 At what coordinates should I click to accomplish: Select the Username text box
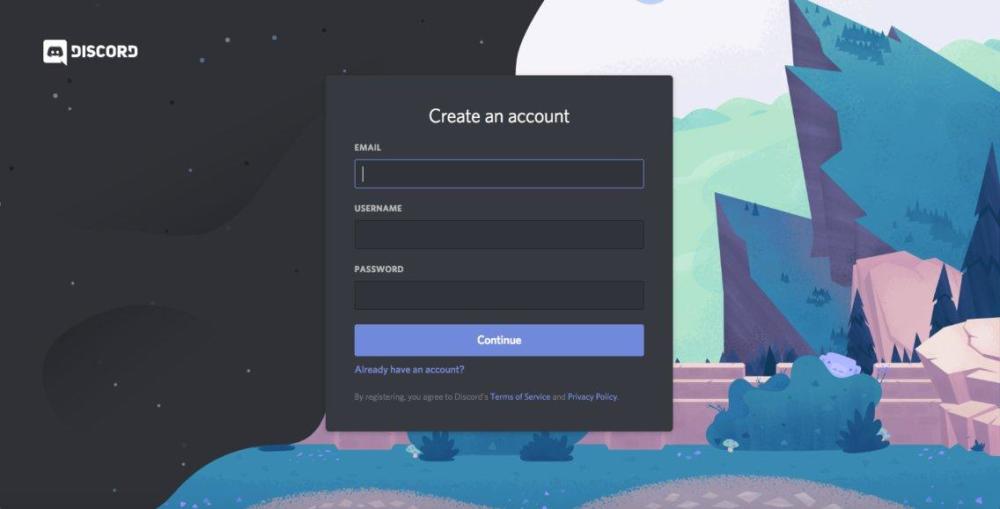[x=499, y=235]
